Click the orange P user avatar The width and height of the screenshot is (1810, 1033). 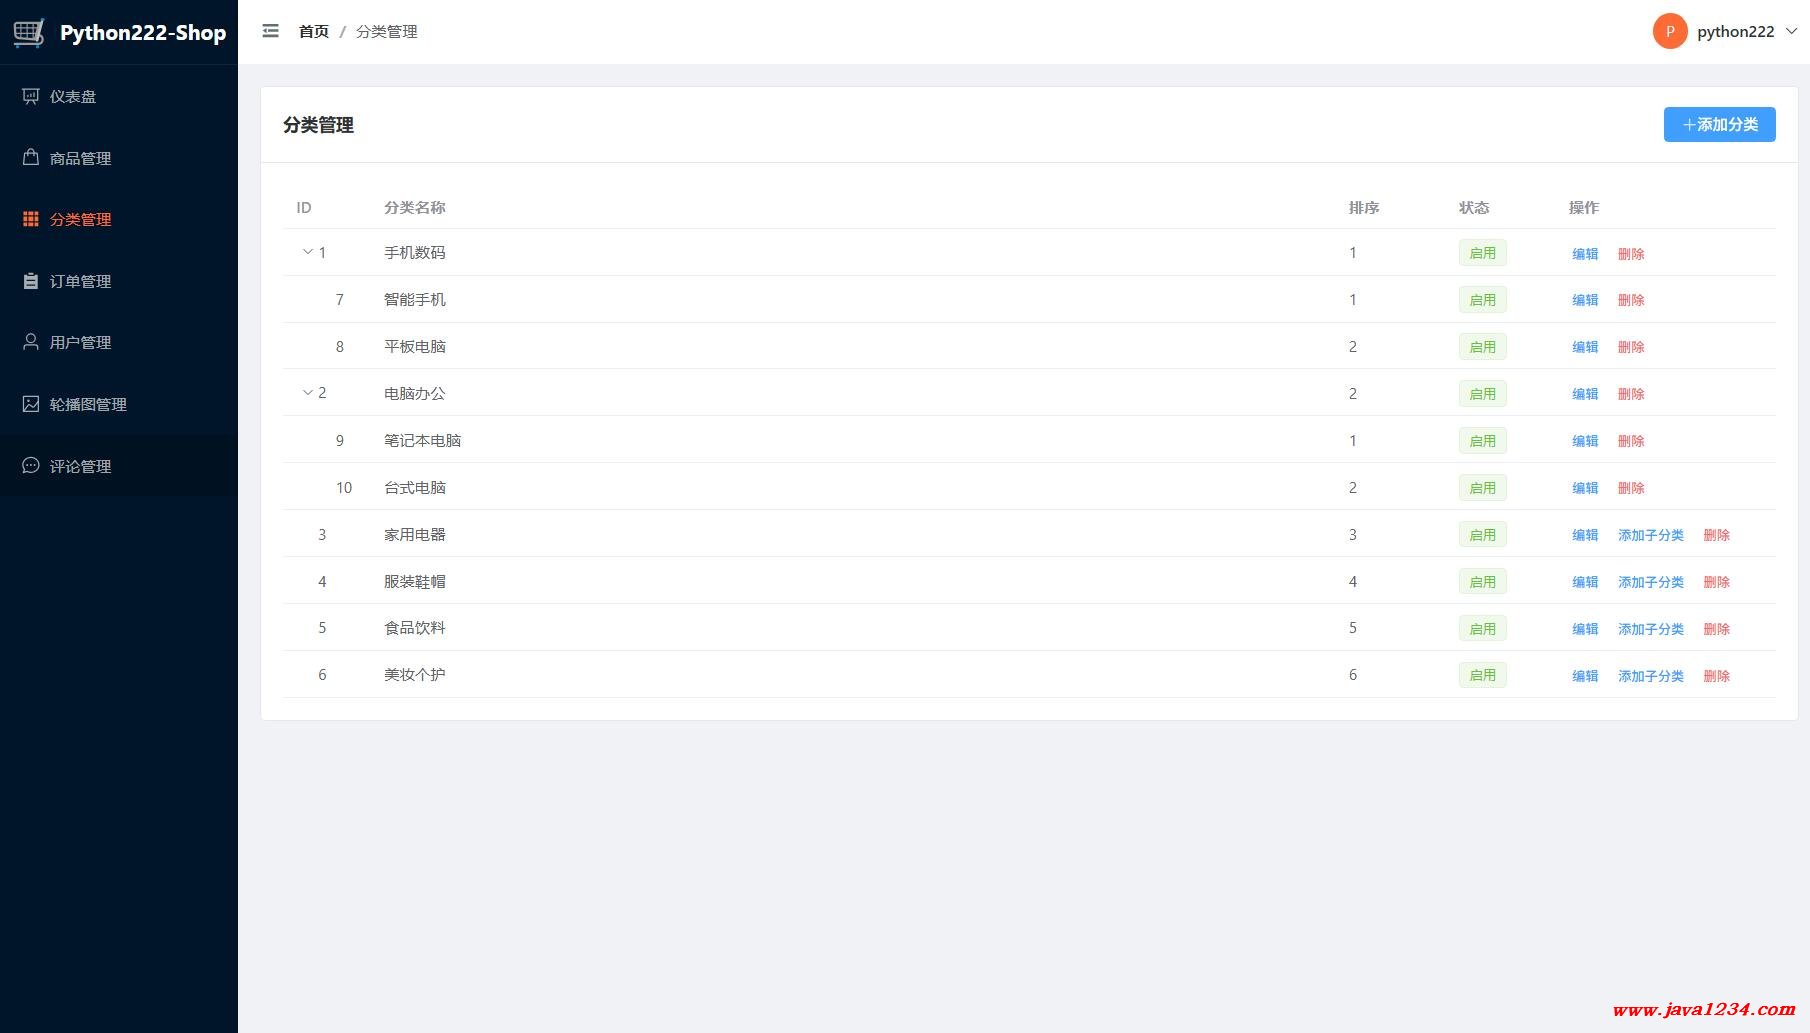click(1670, 31)
